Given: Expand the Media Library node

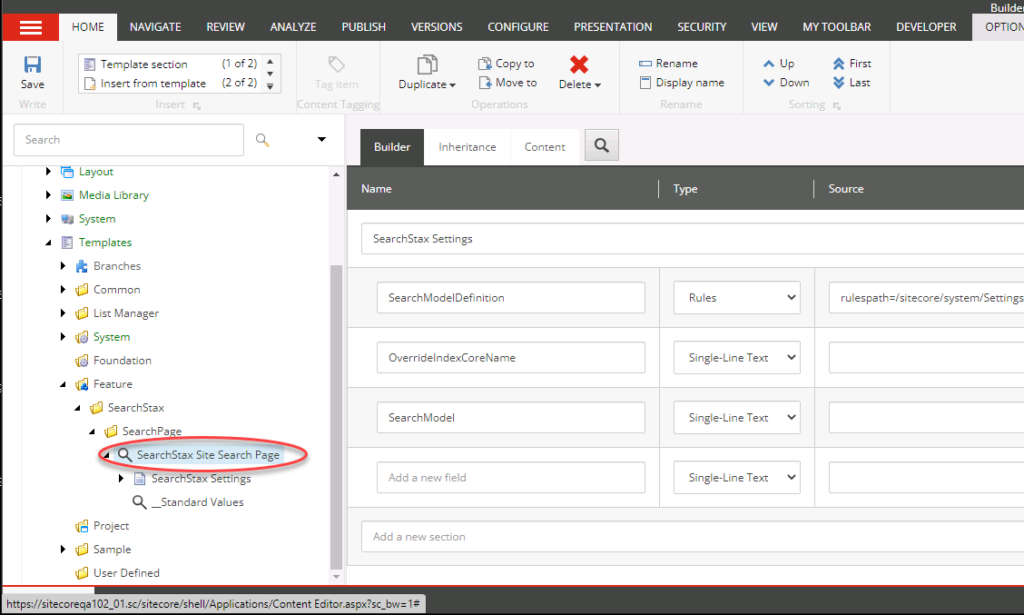Looking at the screenshot, I should (48, 195).
